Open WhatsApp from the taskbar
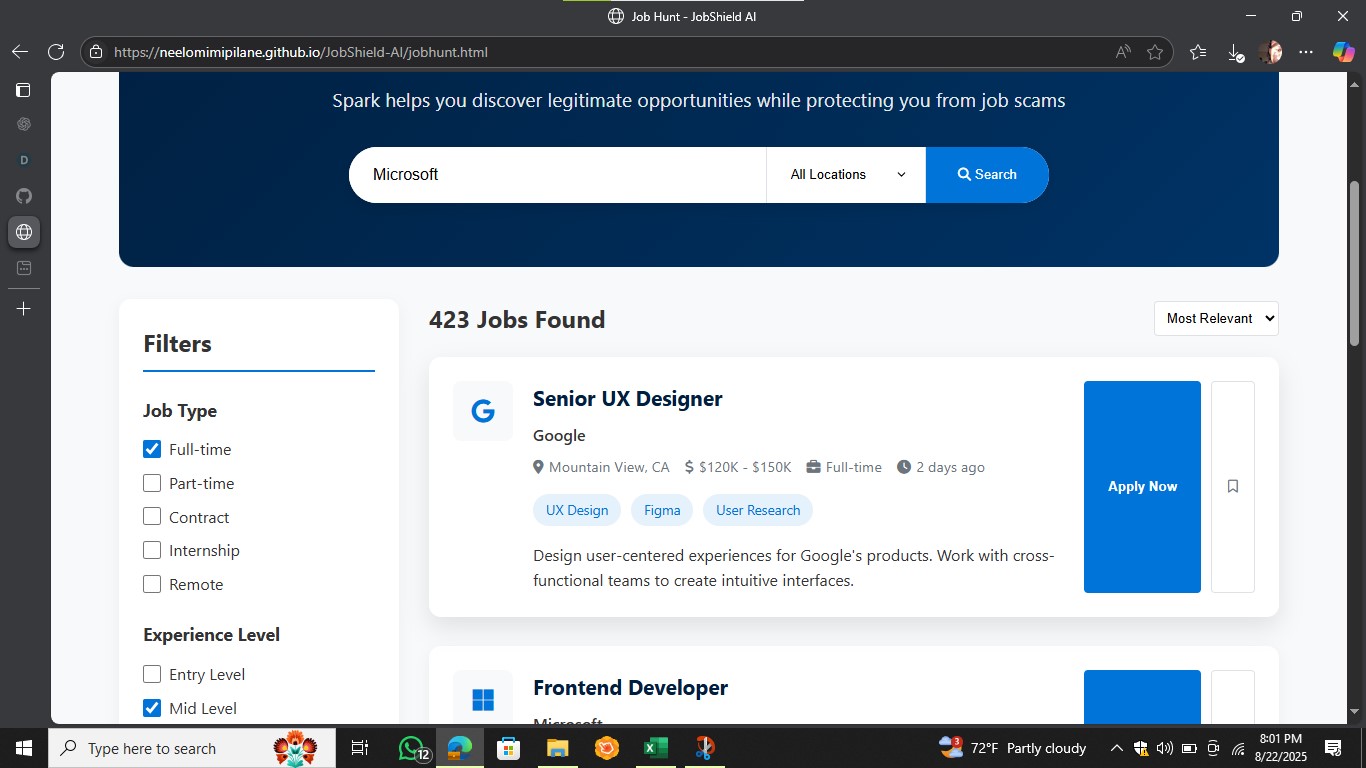 (412, 748)
